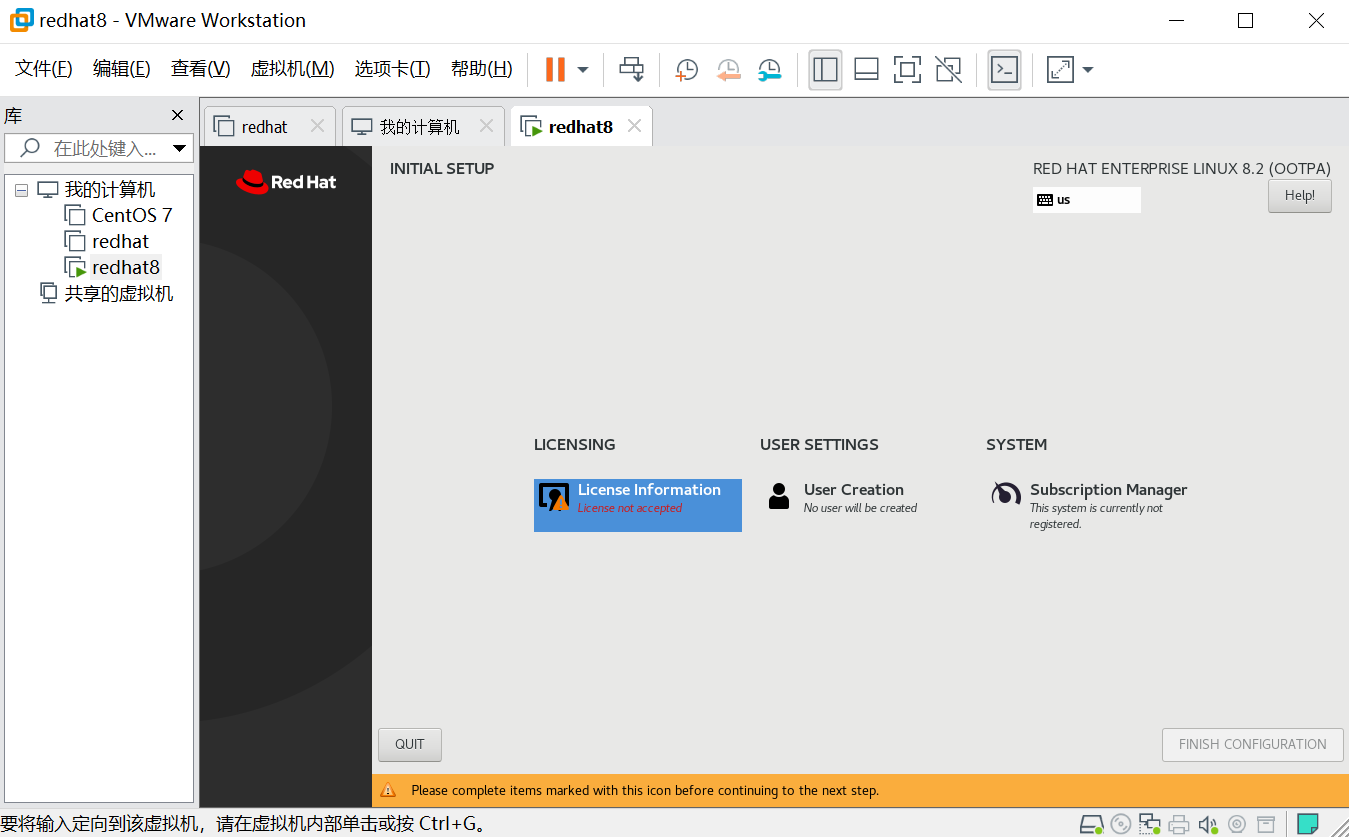Click the network adapter status icon

click(x=1150, y=824)
